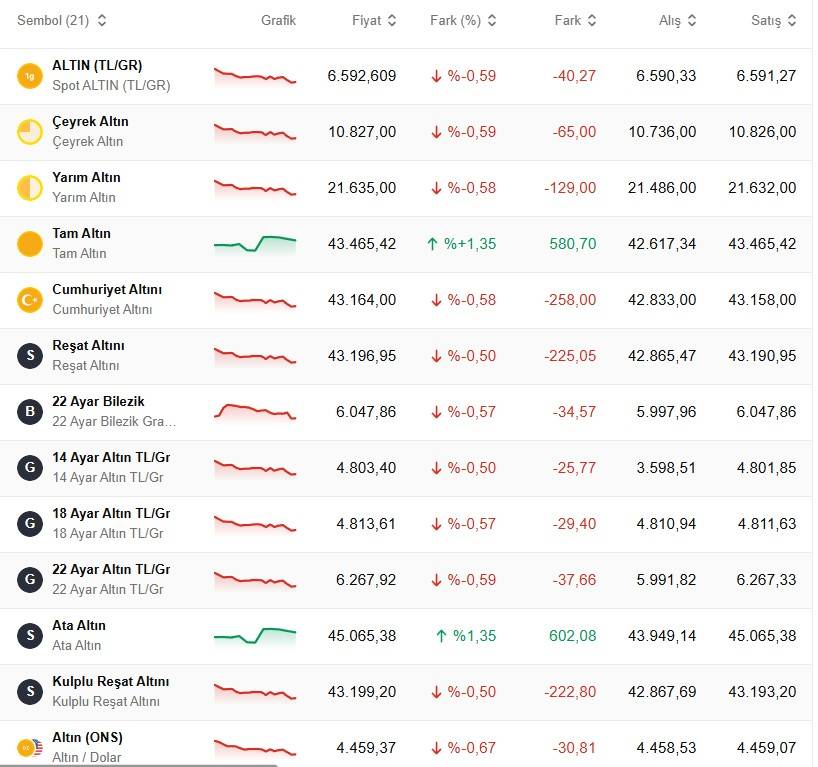Click the 22 Ayar Altın TL/Gr G icon

pyautogui.click(x=30, y=580)
